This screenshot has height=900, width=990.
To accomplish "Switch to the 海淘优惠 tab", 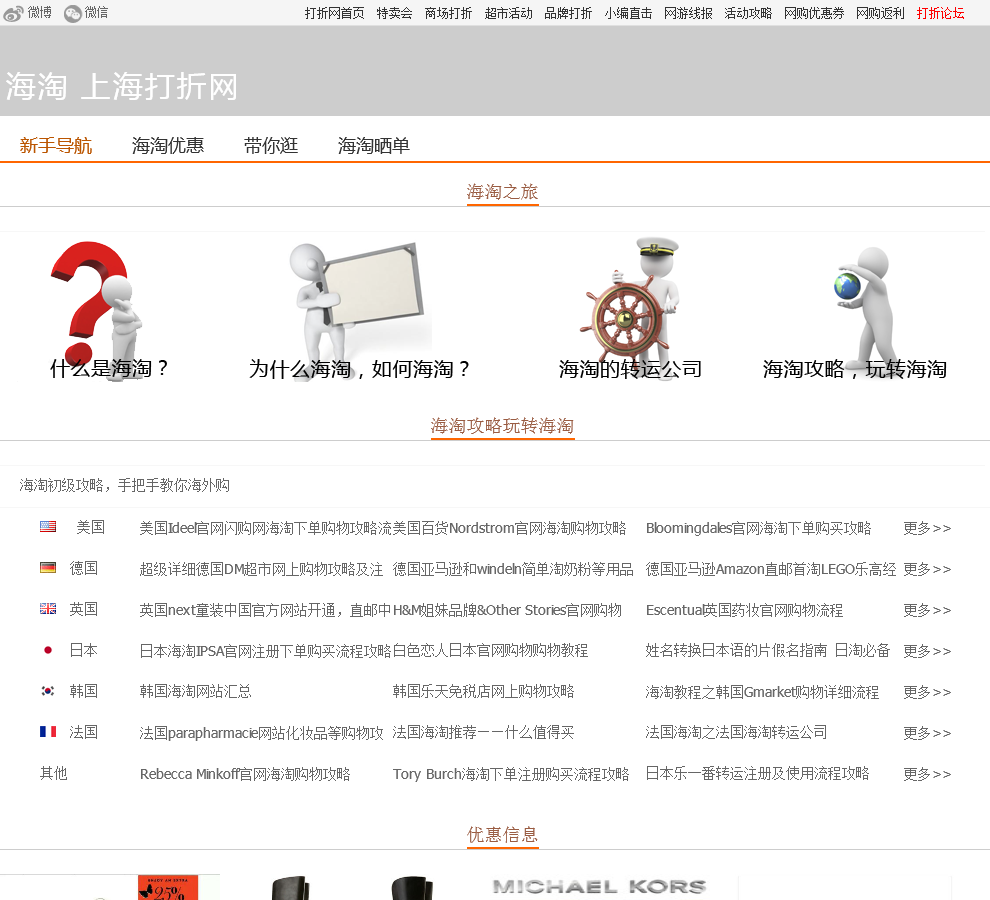I will pos(168,146).
